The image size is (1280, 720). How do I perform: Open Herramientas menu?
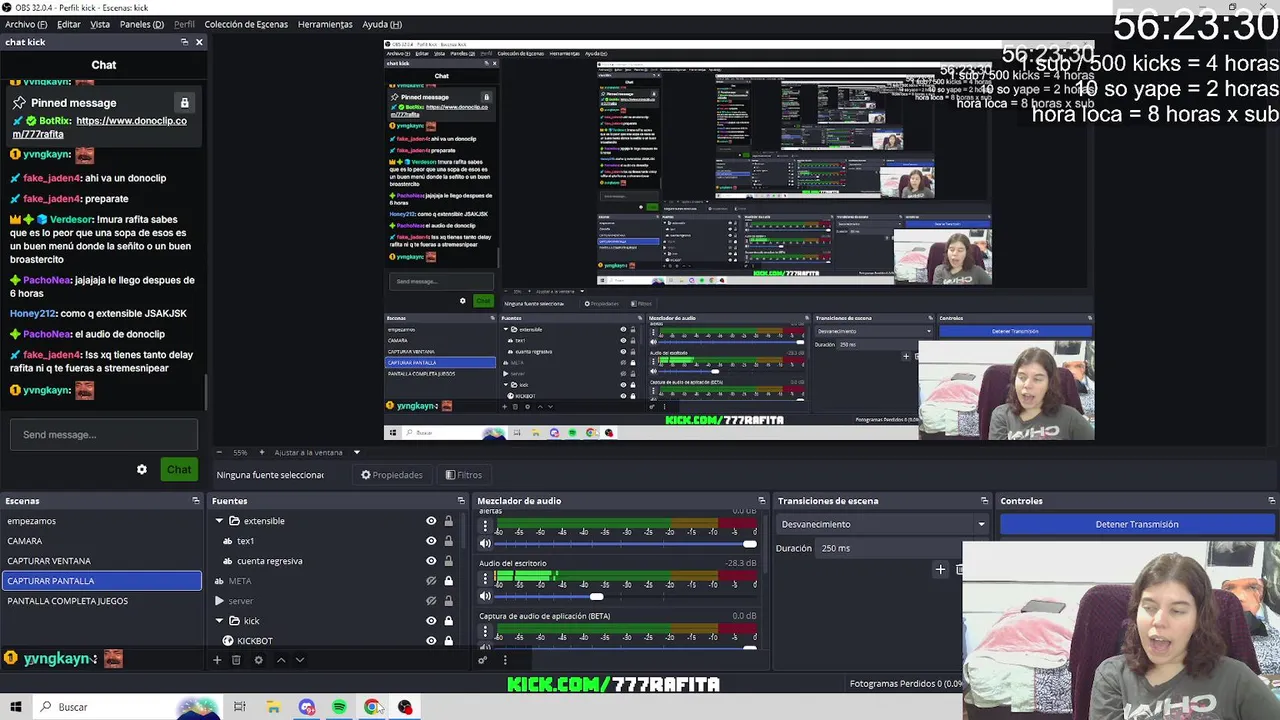coord(325,24)
